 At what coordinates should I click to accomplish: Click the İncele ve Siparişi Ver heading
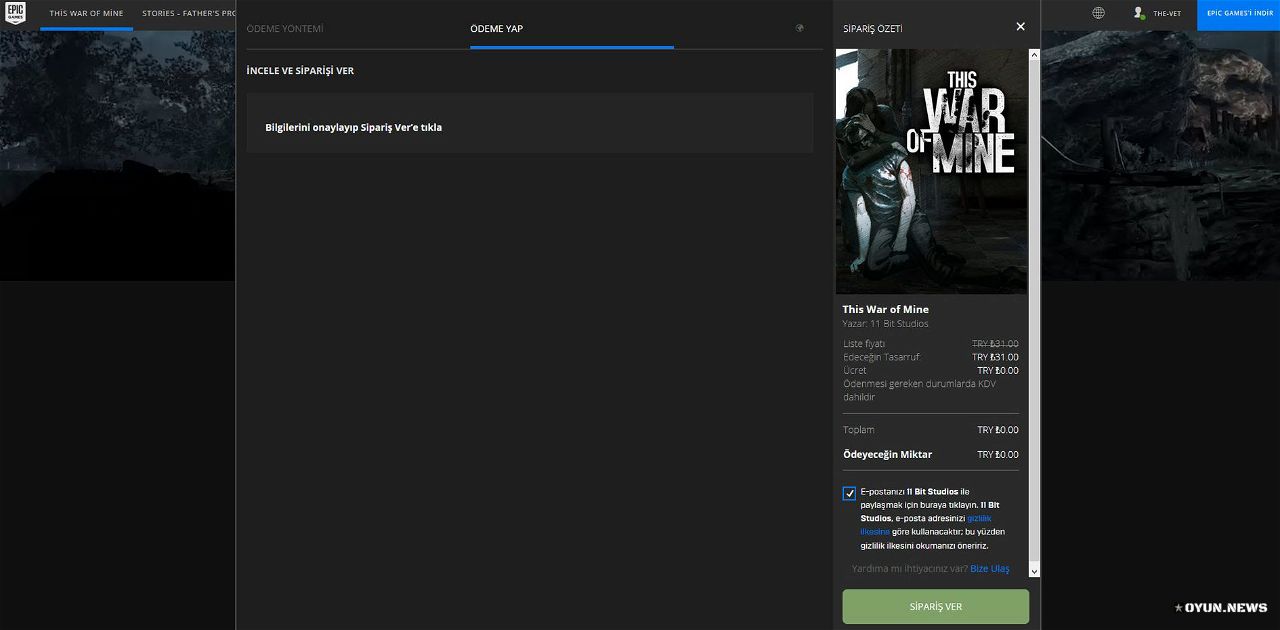(300, 71)
